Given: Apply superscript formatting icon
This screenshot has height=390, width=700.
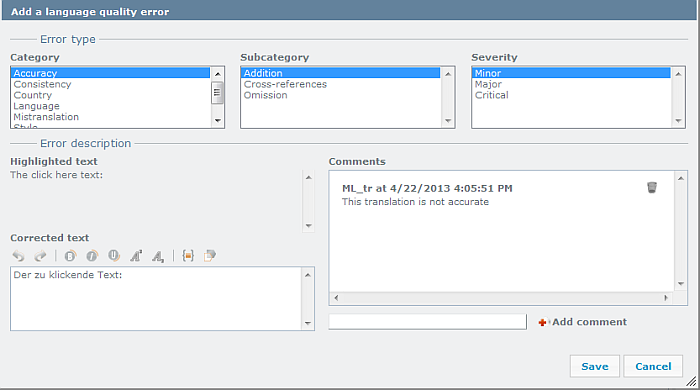Looking at the screenshot, I should click(136, 256).
